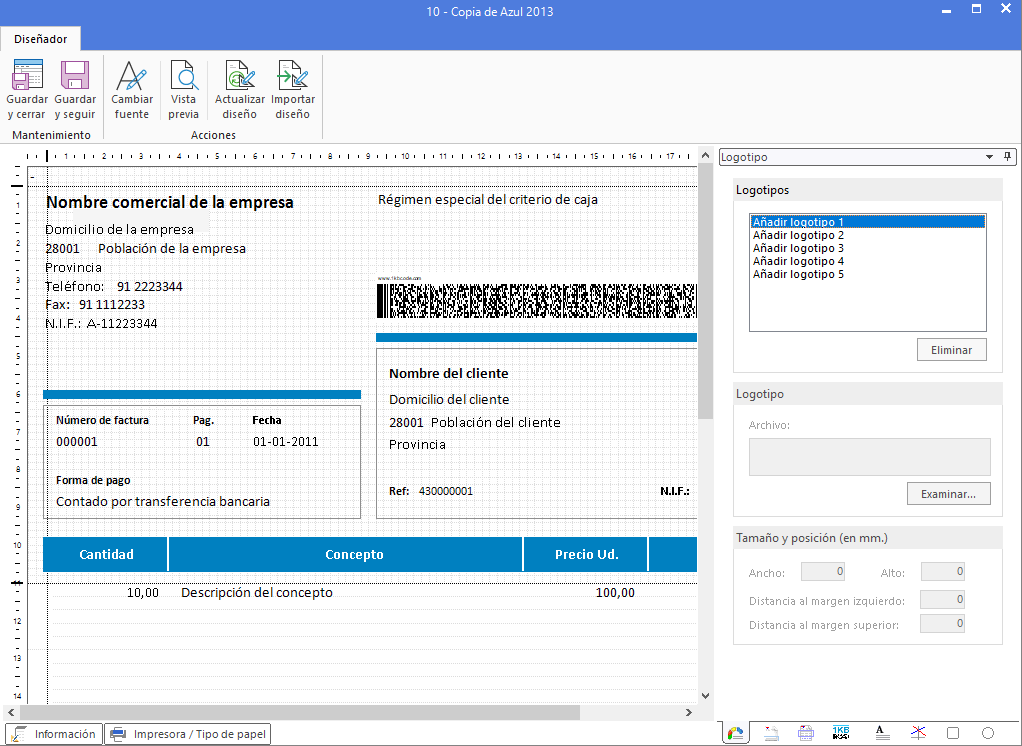This screenshot has width=1022, height=746.
Task: Select the 'Precio Ud.' column header
Action: click(x=586, y=554)
